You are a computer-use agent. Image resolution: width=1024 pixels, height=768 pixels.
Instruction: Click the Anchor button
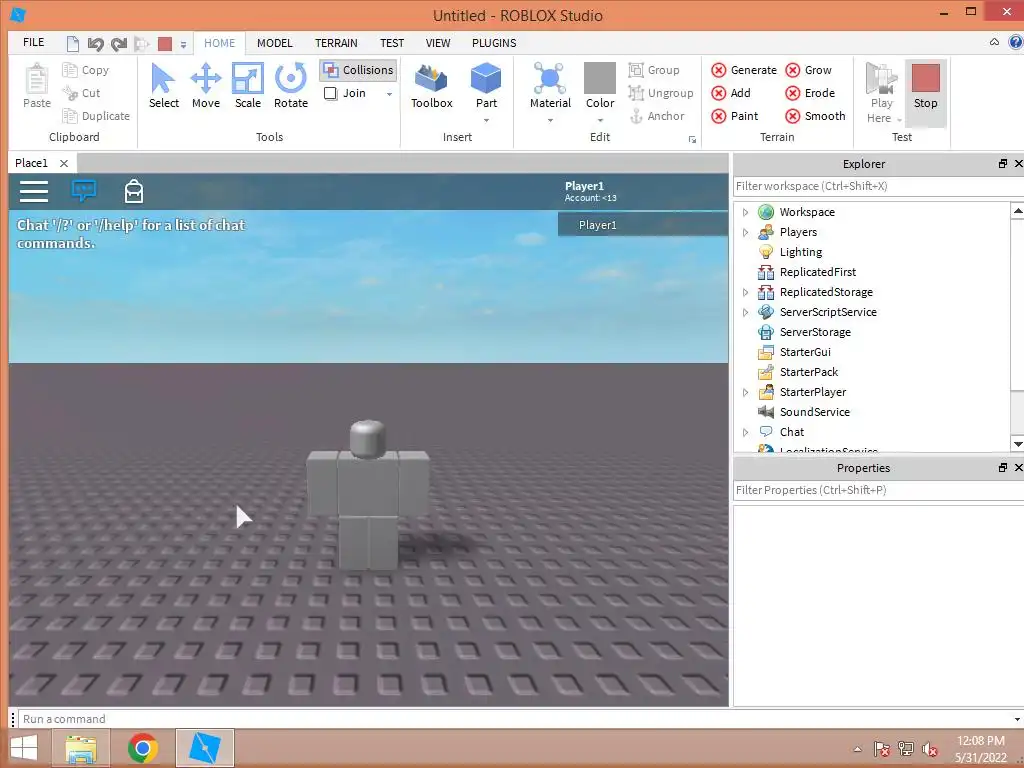656,116
